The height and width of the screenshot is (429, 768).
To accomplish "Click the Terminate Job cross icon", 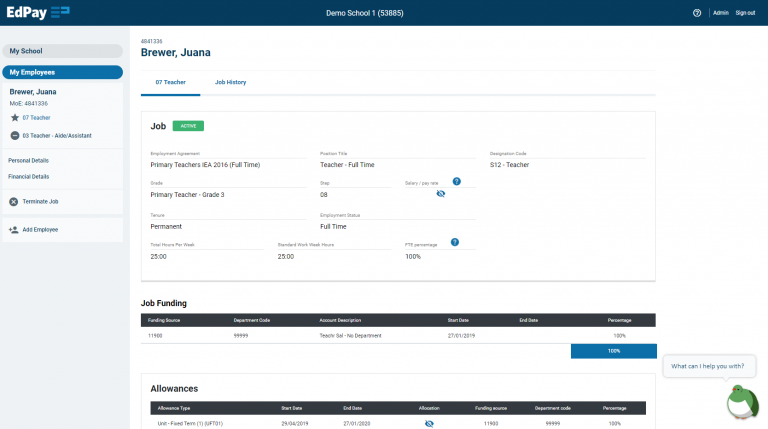I will 14,202.
